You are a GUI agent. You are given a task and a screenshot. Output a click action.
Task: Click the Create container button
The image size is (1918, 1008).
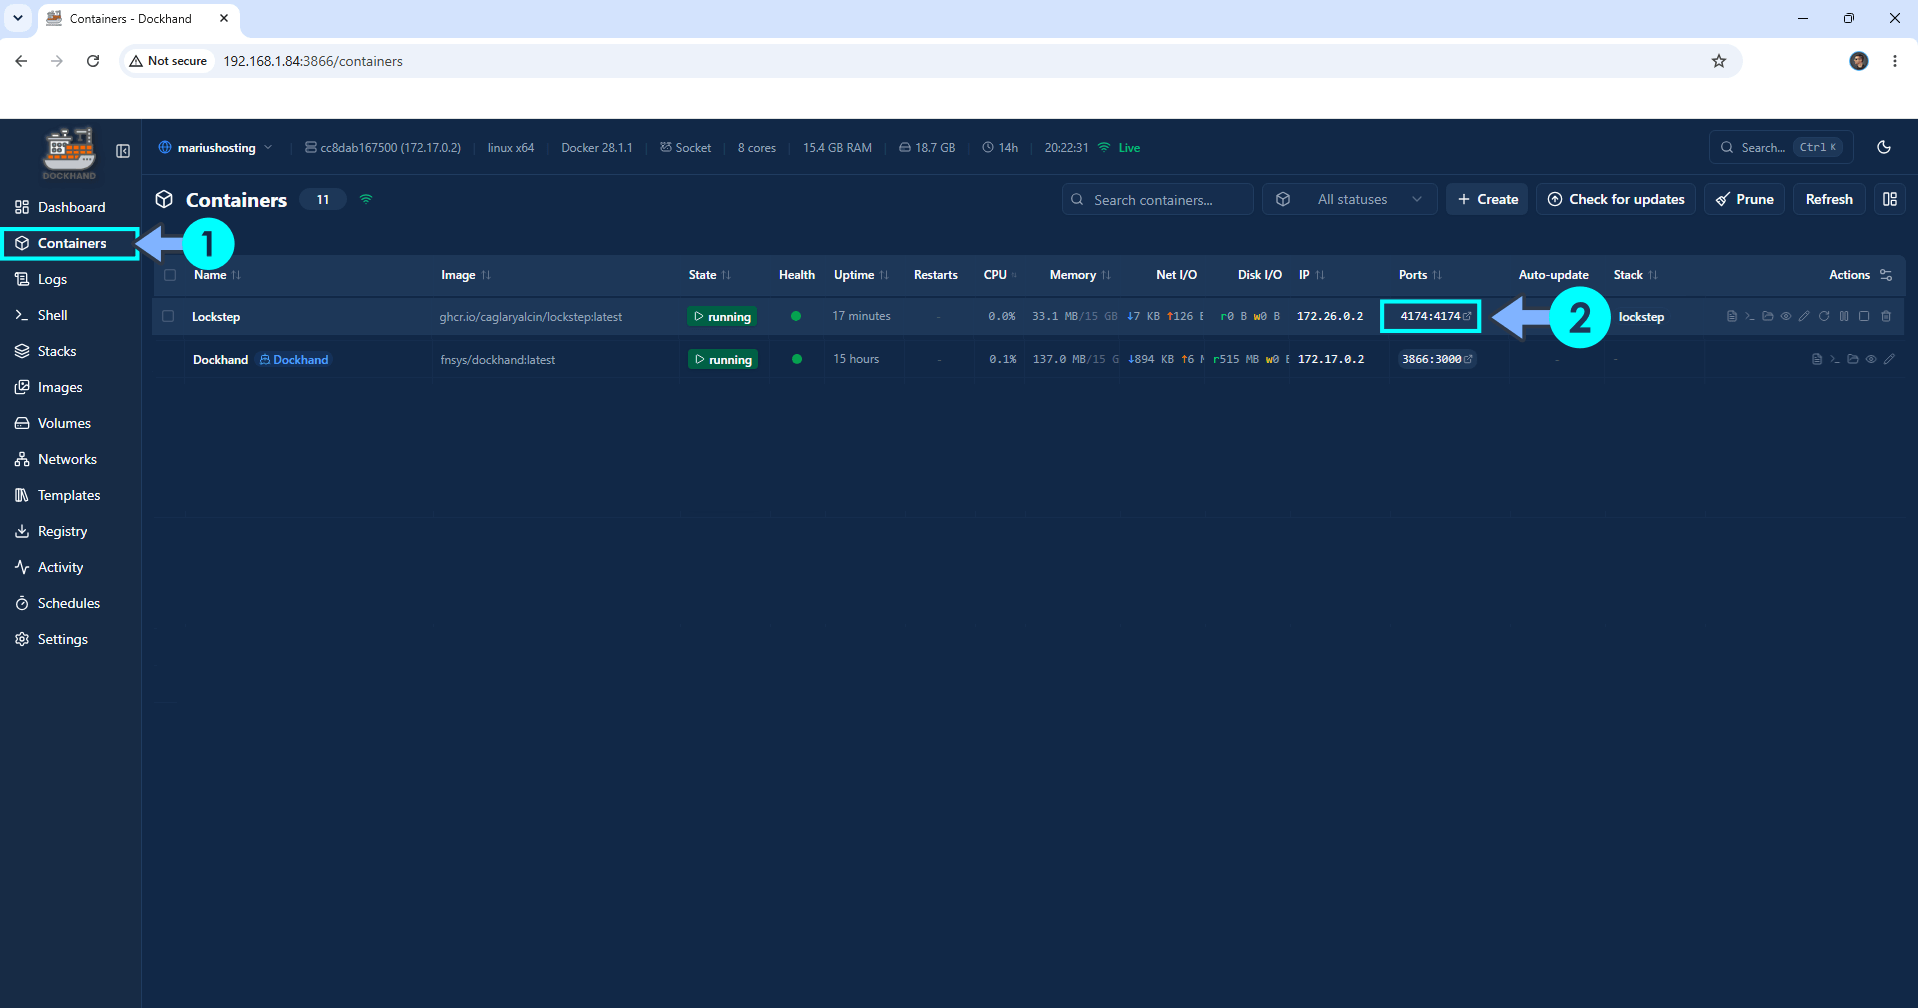[x=1487, y=199]
